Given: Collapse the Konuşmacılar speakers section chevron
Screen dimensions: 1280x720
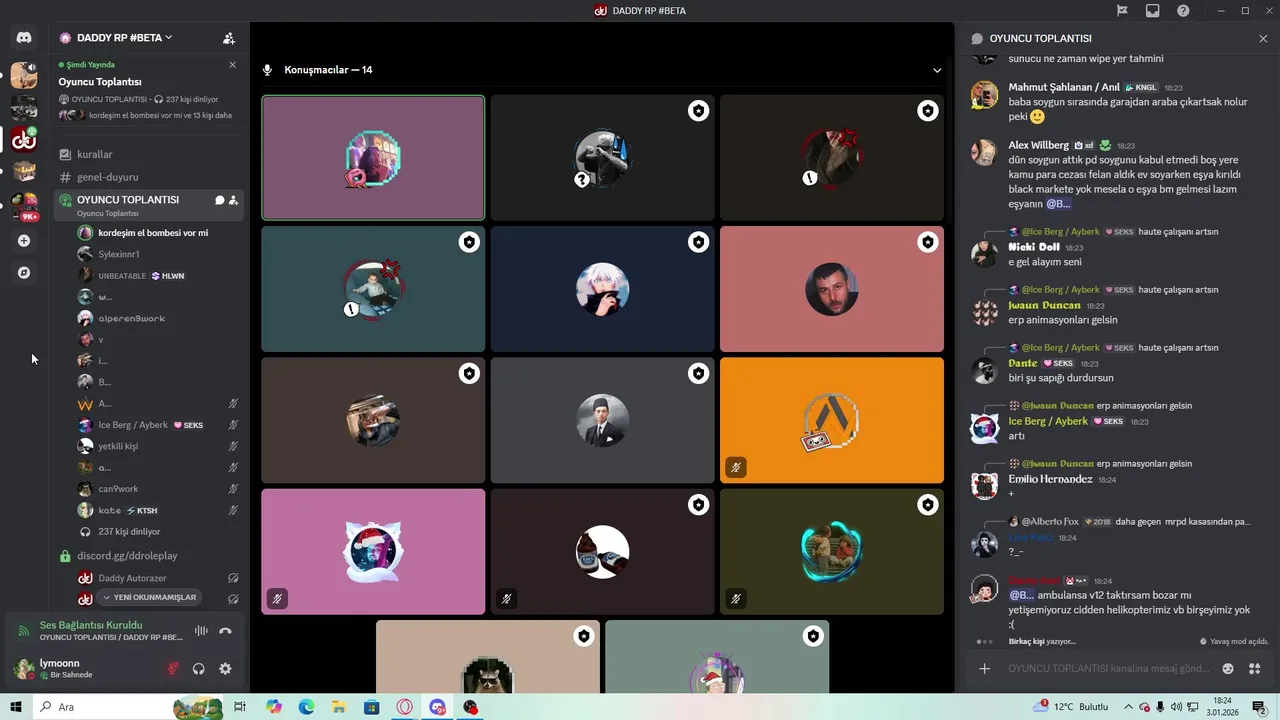Looking at the screenshot, I should (937, 70).
